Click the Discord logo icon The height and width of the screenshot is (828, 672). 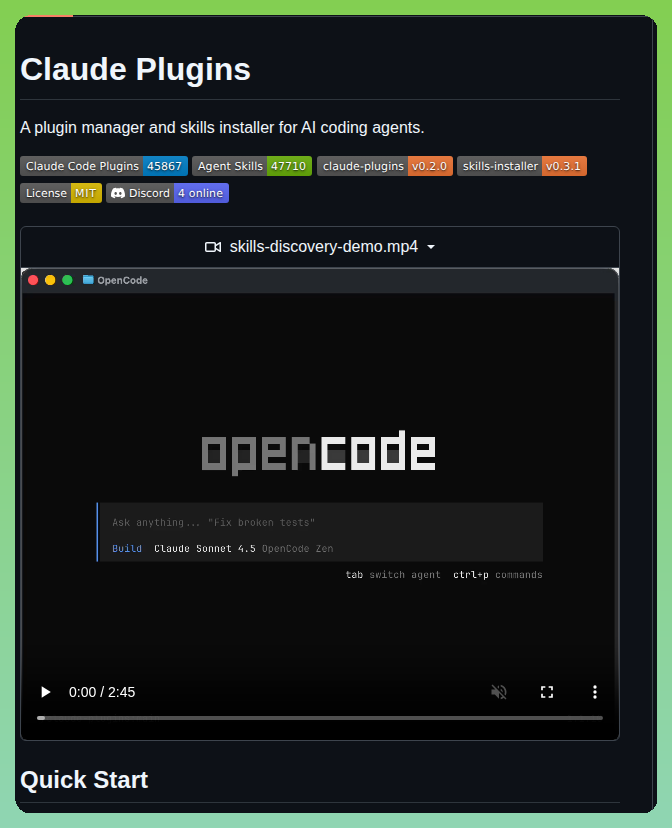tap(118, 193)
